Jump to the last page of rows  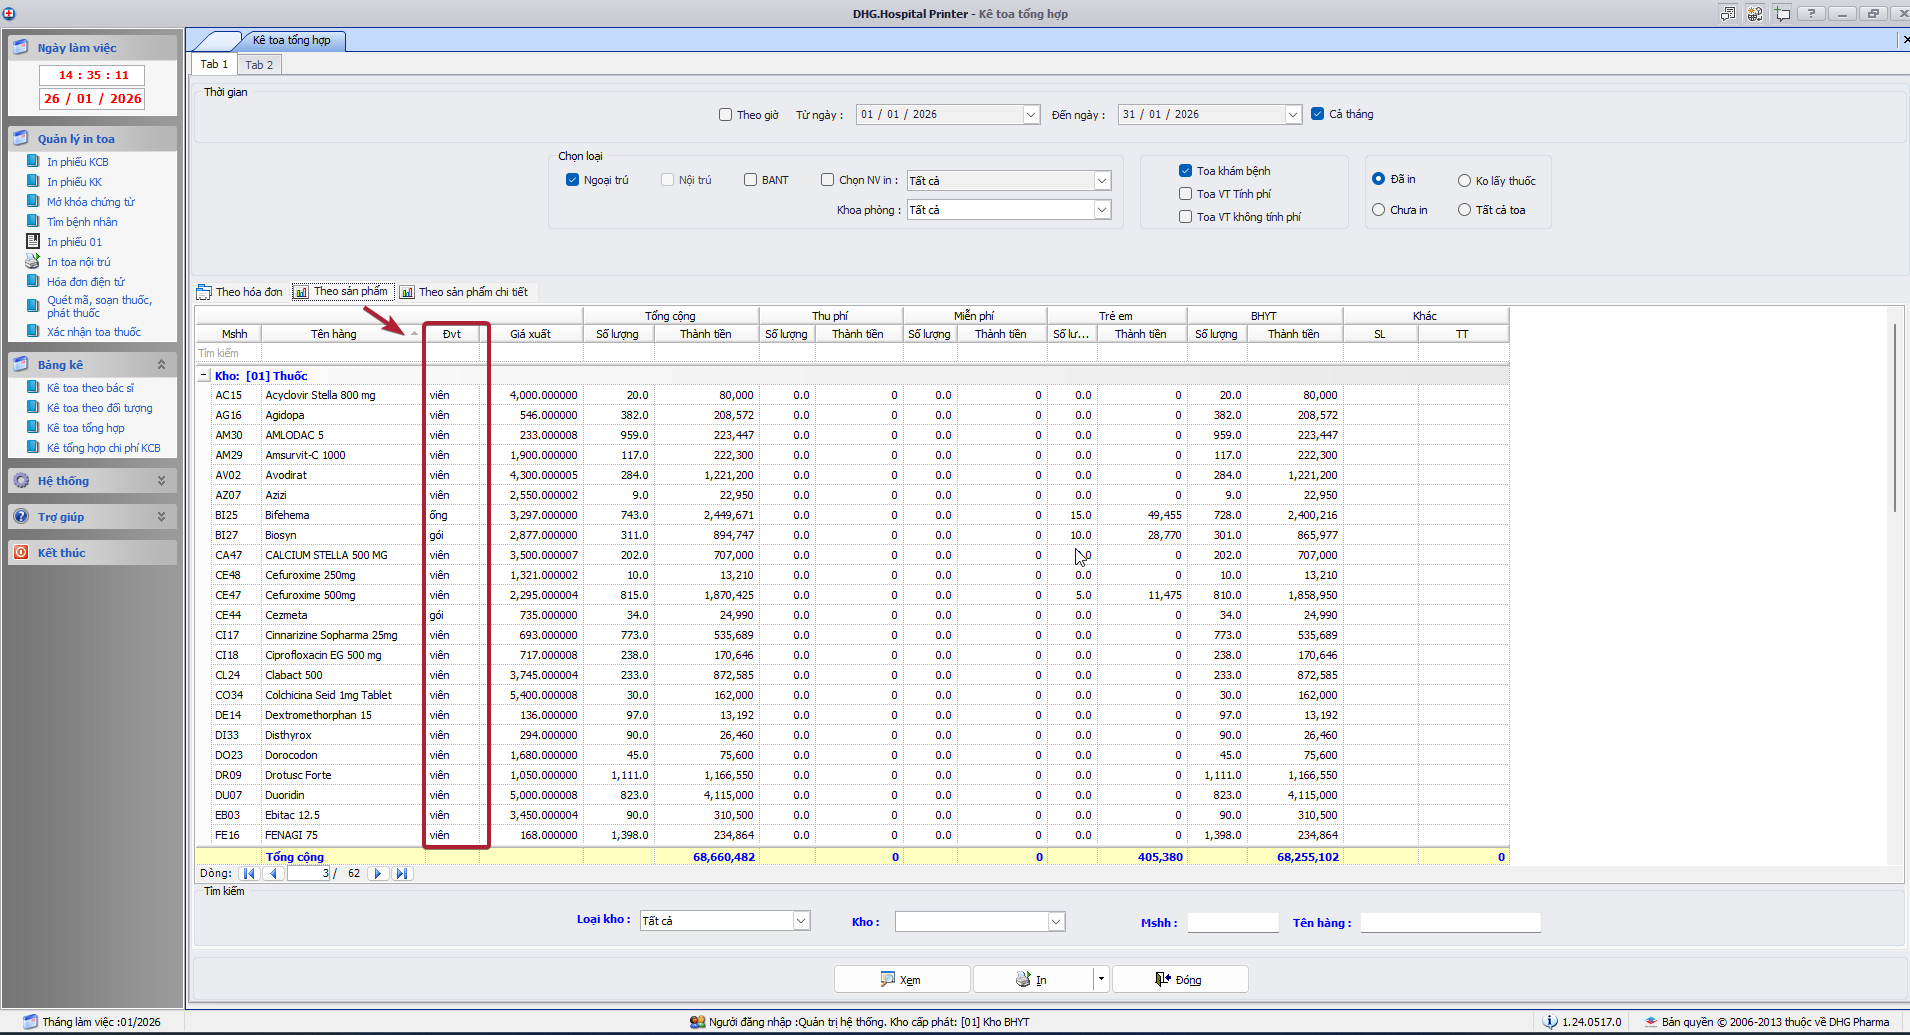click(401, 874)
